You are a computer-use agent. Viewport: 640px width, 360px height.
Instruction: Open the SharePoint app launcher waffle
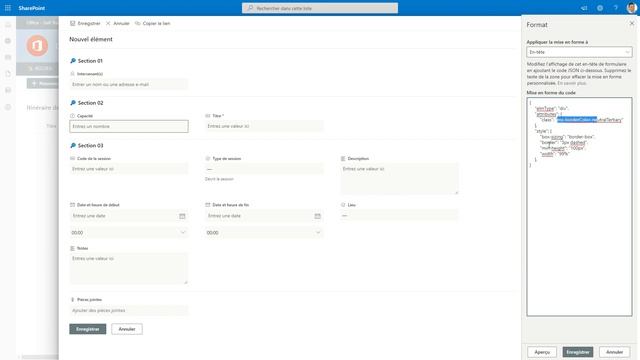(x=8, y=8)
